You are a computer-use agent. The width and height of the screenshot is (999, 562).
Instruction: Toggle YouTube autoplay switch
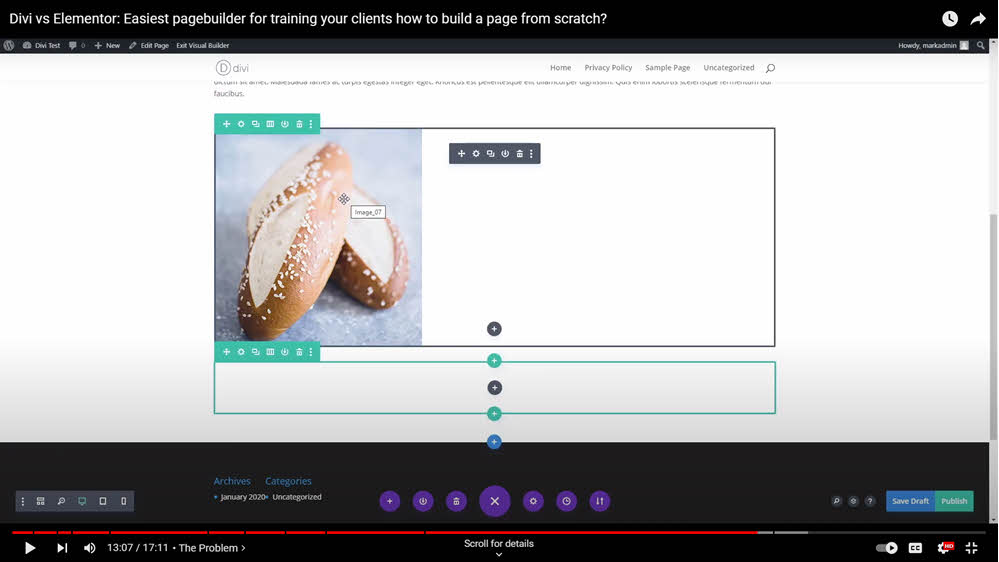point(886,548)
